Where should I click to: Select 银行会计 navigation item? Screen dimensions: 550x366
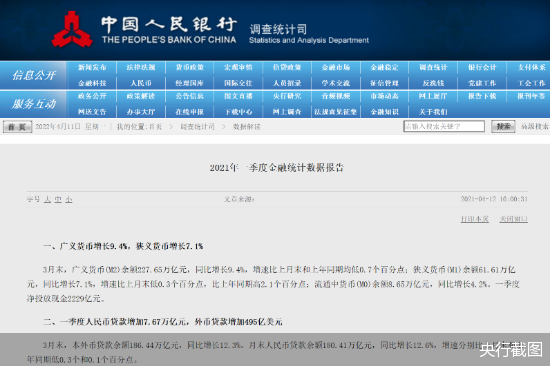pyautogui.click(x=482, y=67)
